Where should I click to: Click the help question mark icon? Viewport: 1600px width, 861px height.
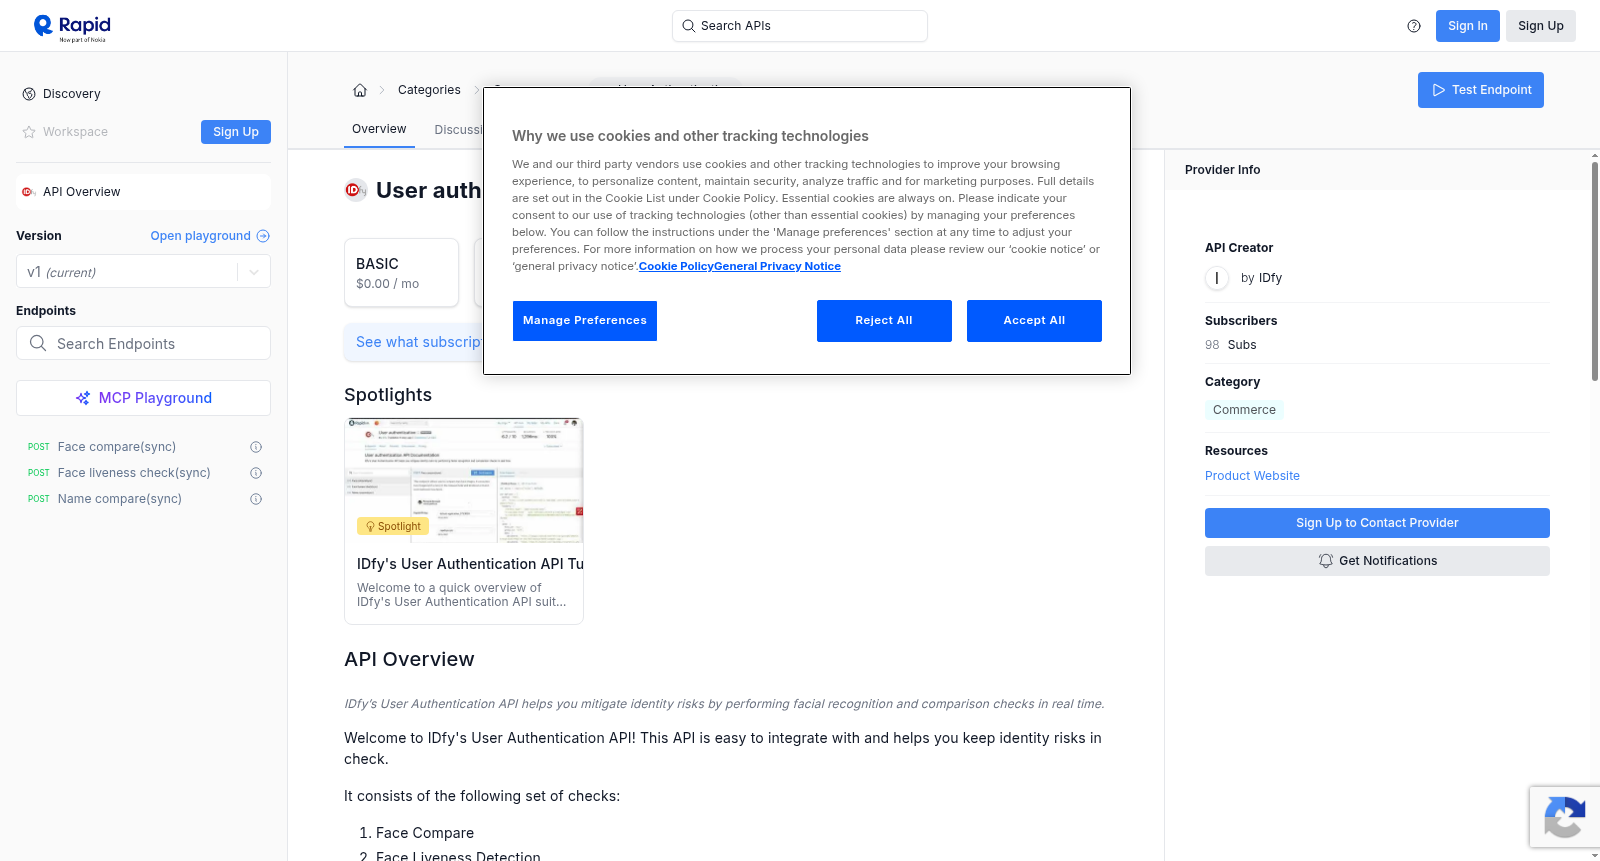(x=1414, y=26)
